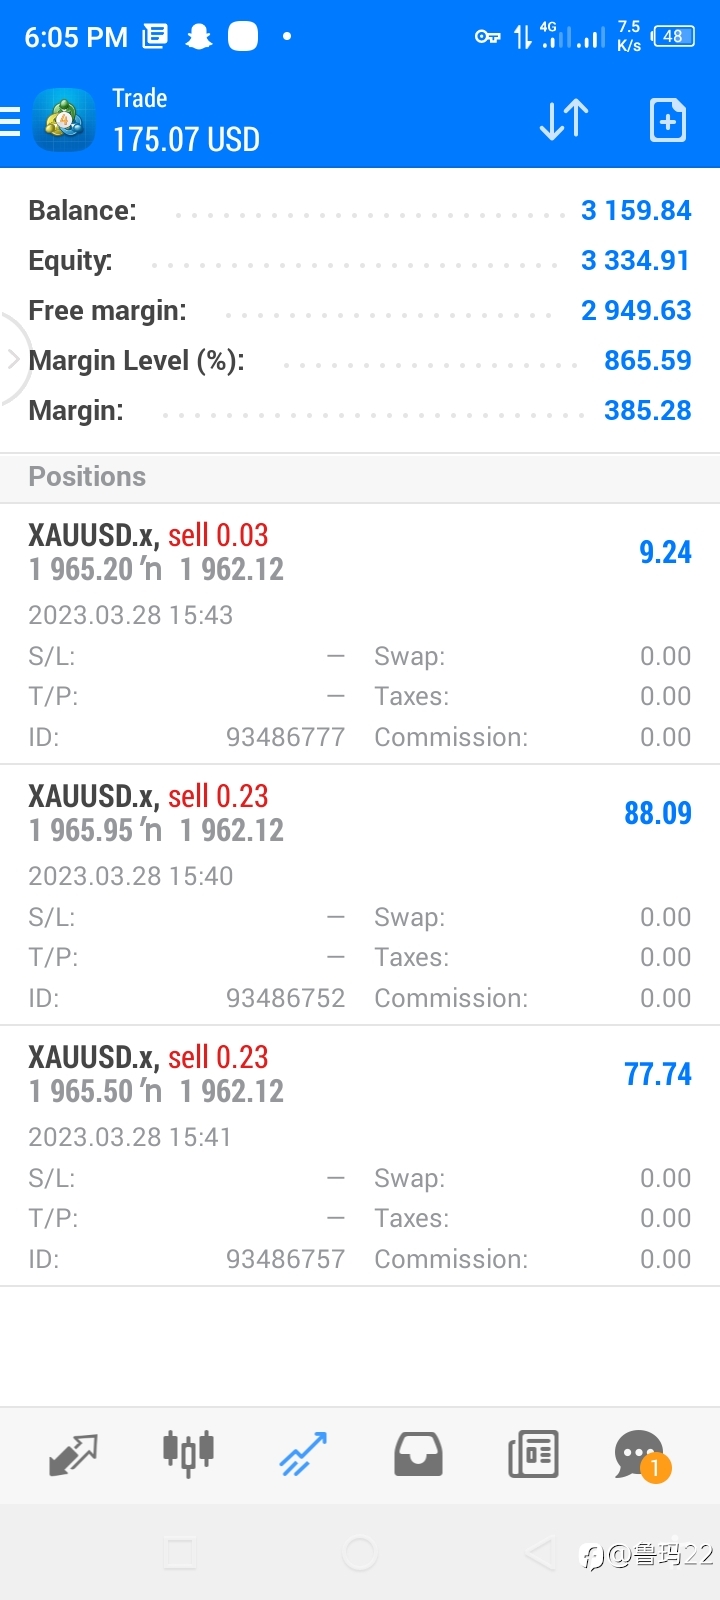Screen dimensions: 720x1600
Task: Open the chat messages icon with badge
Action: coord(642,1456)
